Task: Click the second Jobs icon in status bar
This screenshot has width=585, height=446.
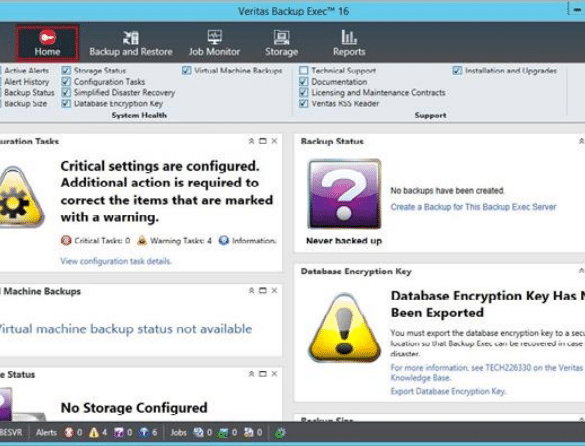Action: (223, 433)
